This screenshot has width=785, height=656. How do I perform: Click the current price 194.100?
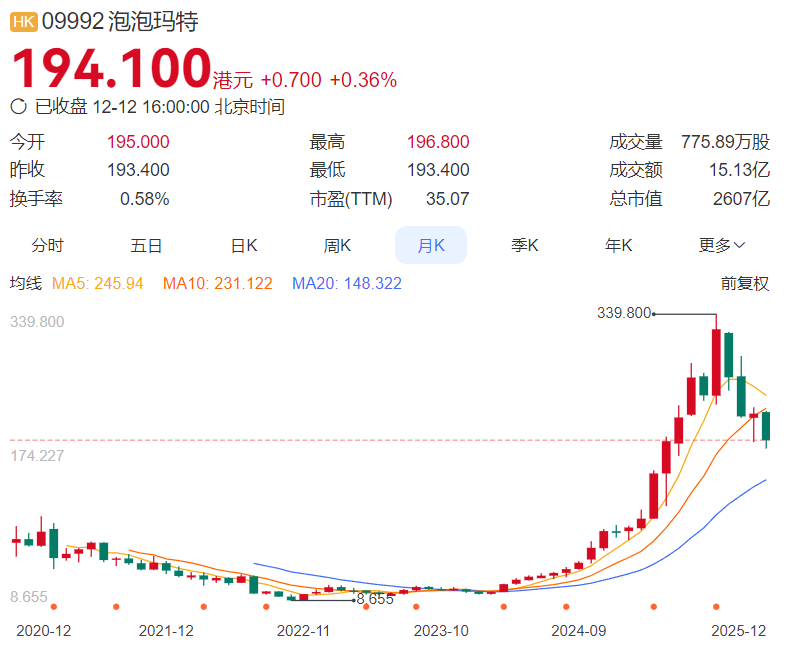(111, 68)
